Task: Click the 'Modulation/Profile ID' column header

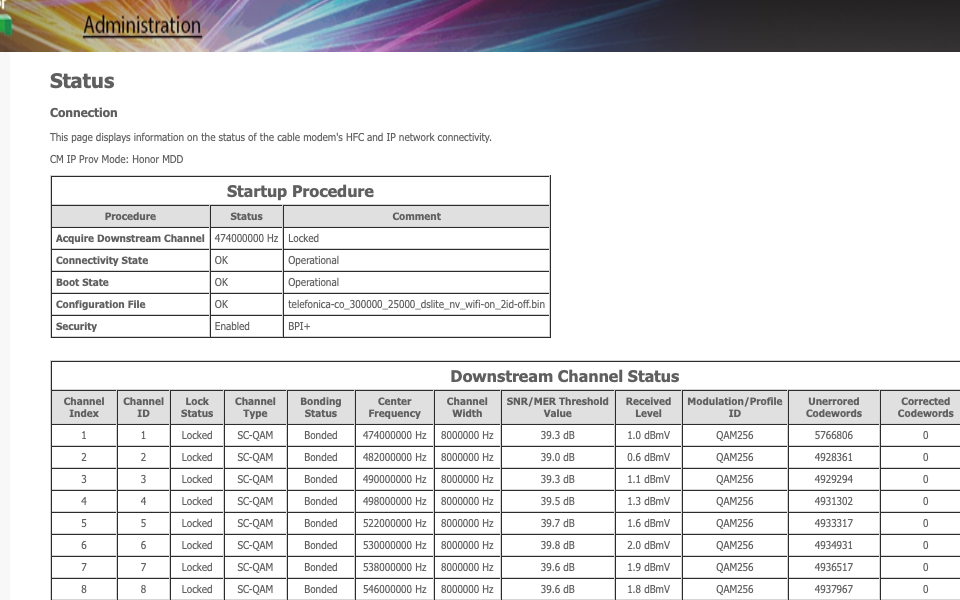Action: 735,407
